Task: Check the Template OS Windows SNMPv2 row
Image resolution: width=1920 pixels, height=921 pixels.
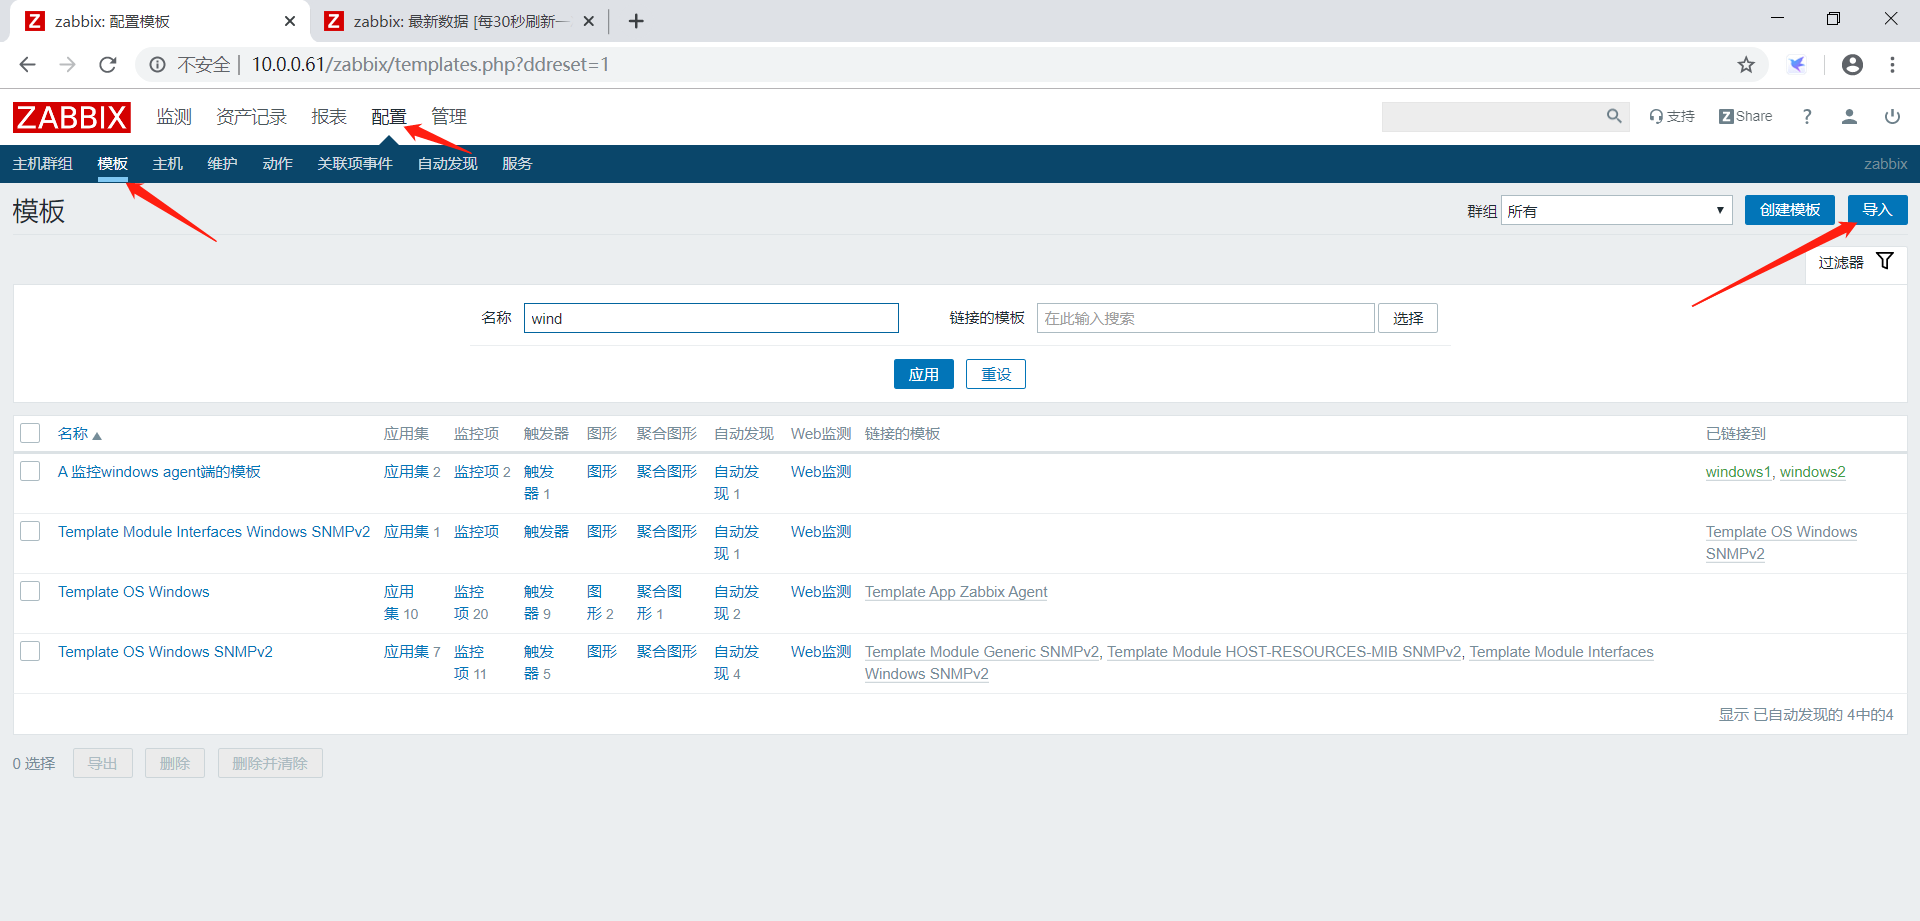Action: point(30,651)
